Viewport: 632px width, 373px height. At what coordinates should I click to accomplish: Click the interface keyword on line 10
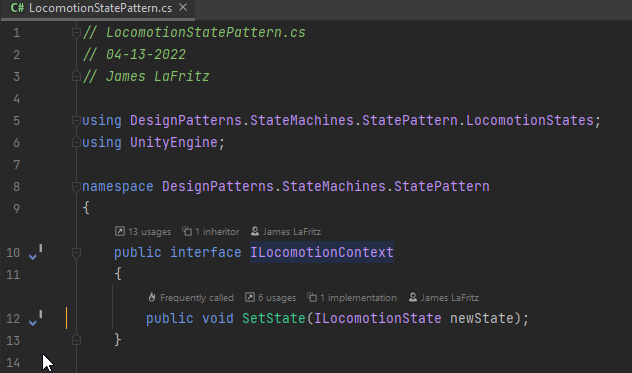coord(206,252)
